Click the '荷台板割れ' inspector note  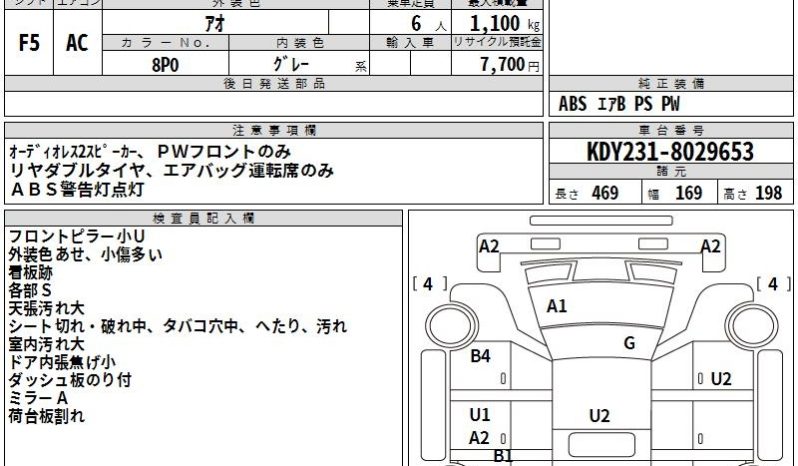click(46, 416)
